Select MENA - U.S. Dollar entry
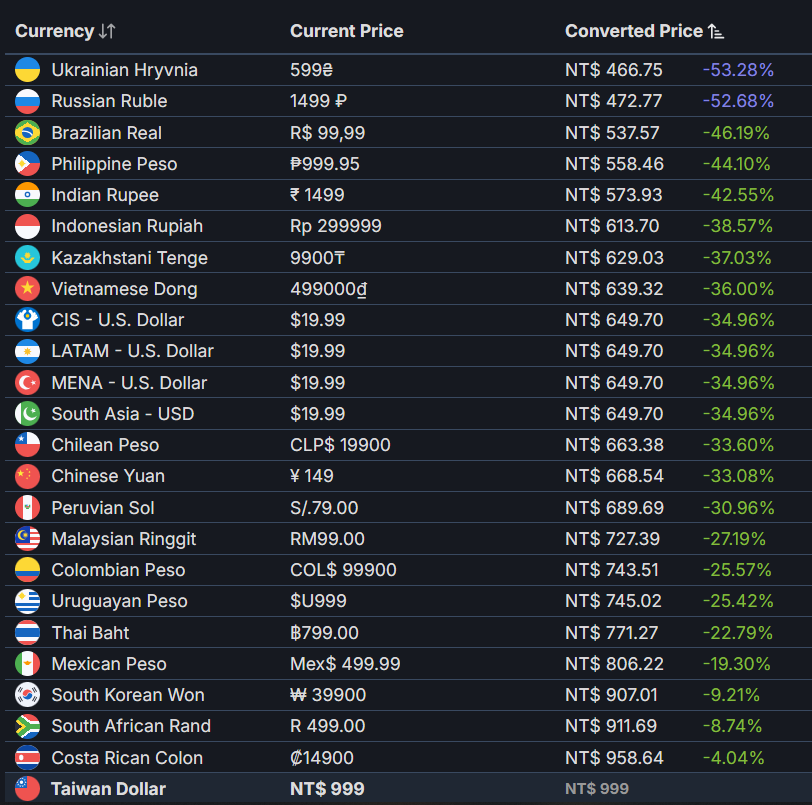Viewport: 812px width, 805px height. coord(129,383)
